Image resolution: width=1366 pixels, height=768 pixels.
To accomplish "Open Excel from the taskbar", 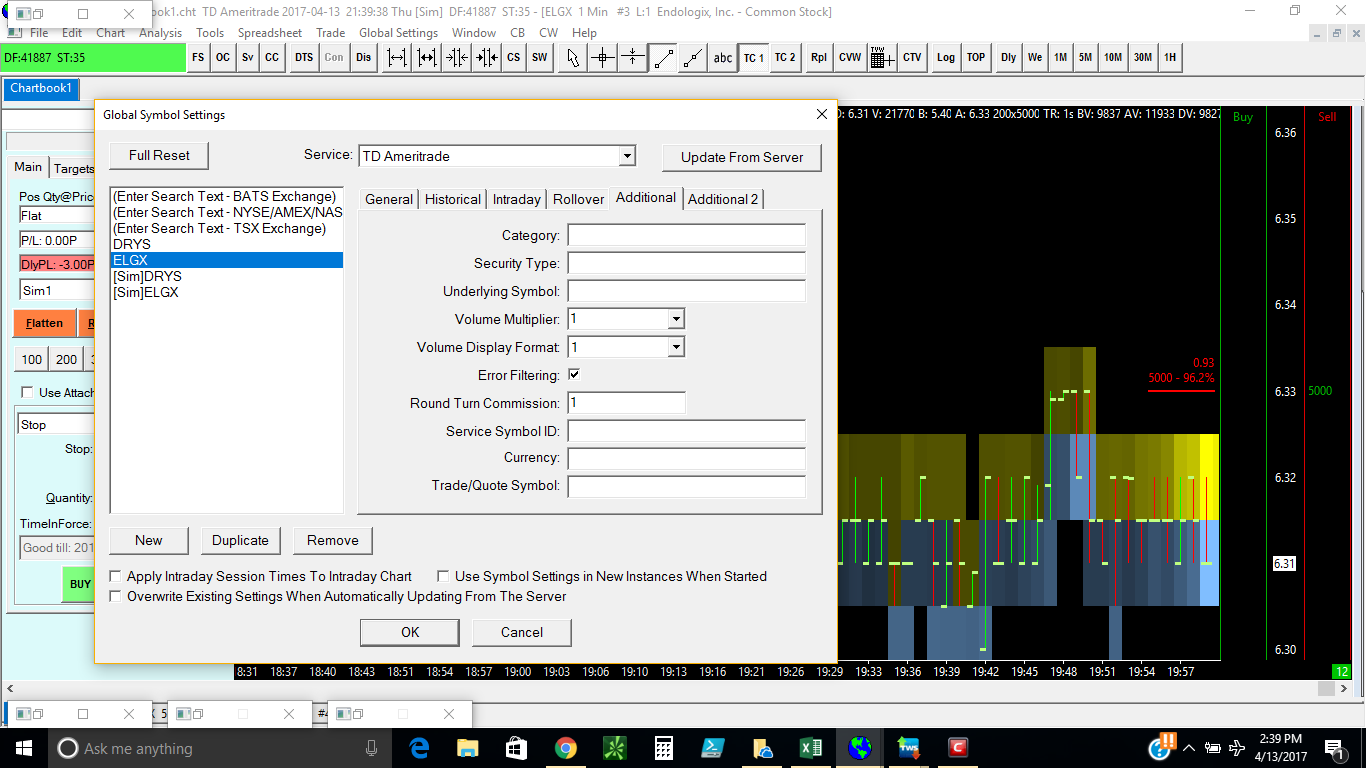I will pos(810,748).
